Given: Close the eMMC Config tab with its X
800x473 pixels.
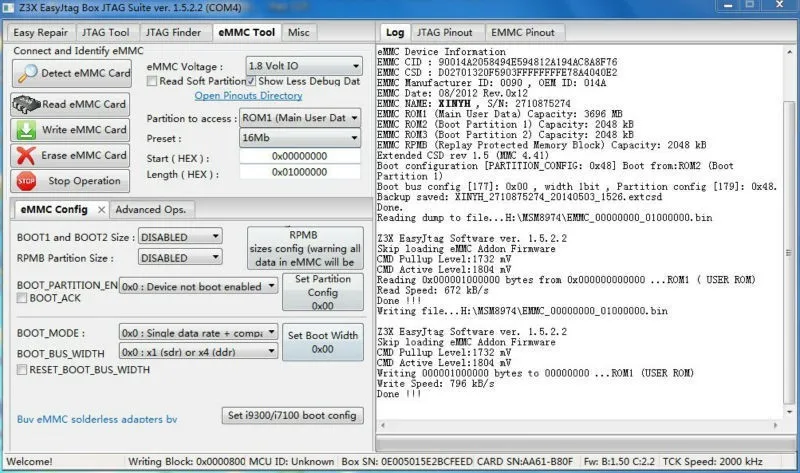Looking at the screenshot, I should (102, 210).
